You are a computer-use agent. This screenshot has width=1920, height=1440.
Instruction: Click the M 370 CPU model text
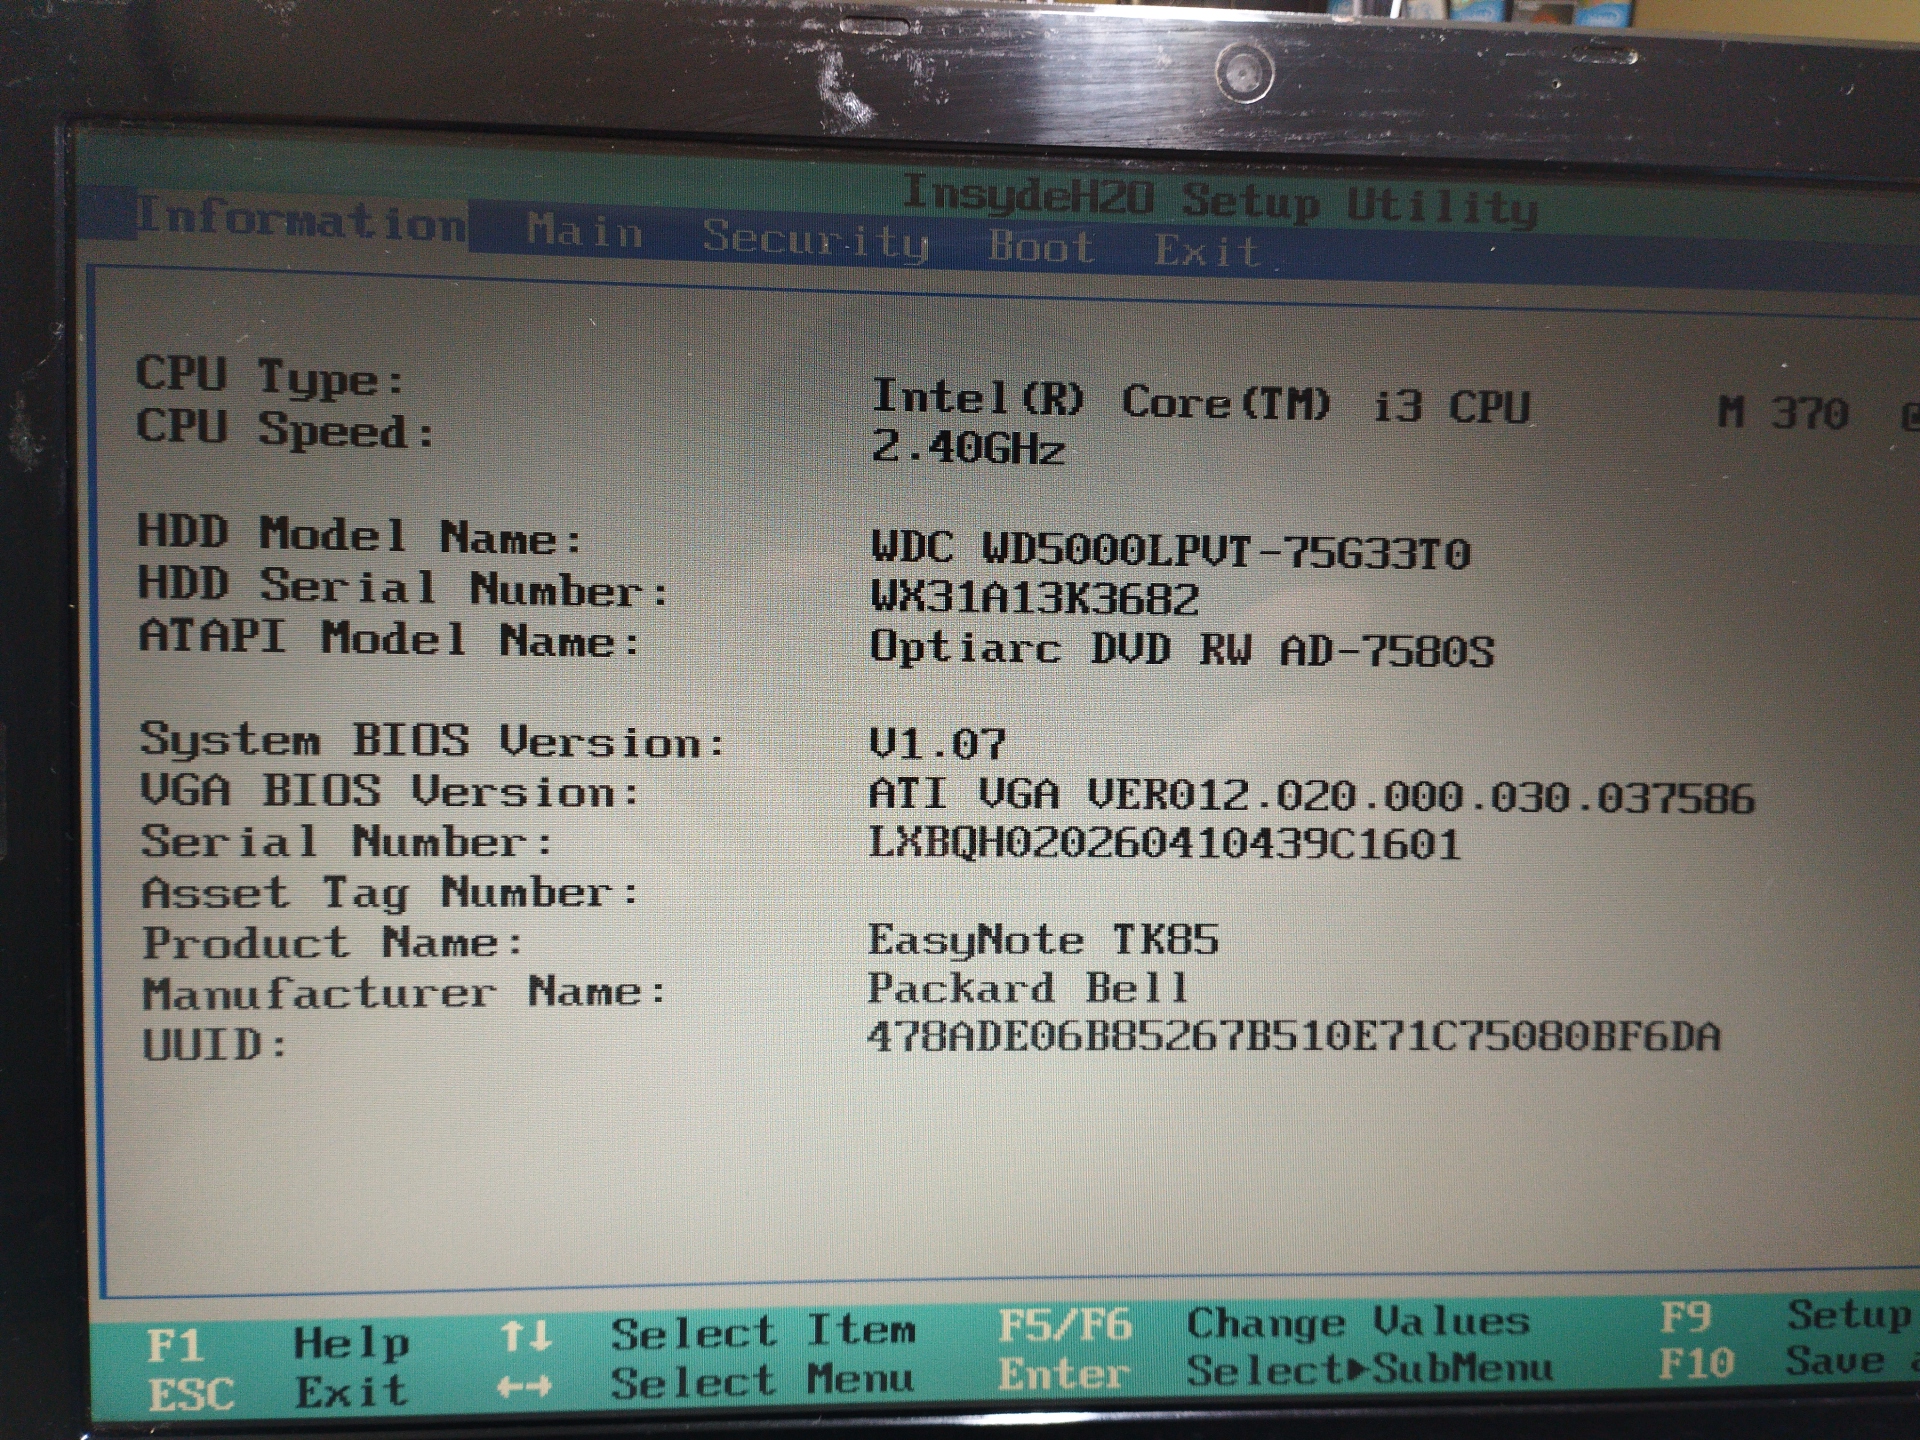tap(1782, 412)
